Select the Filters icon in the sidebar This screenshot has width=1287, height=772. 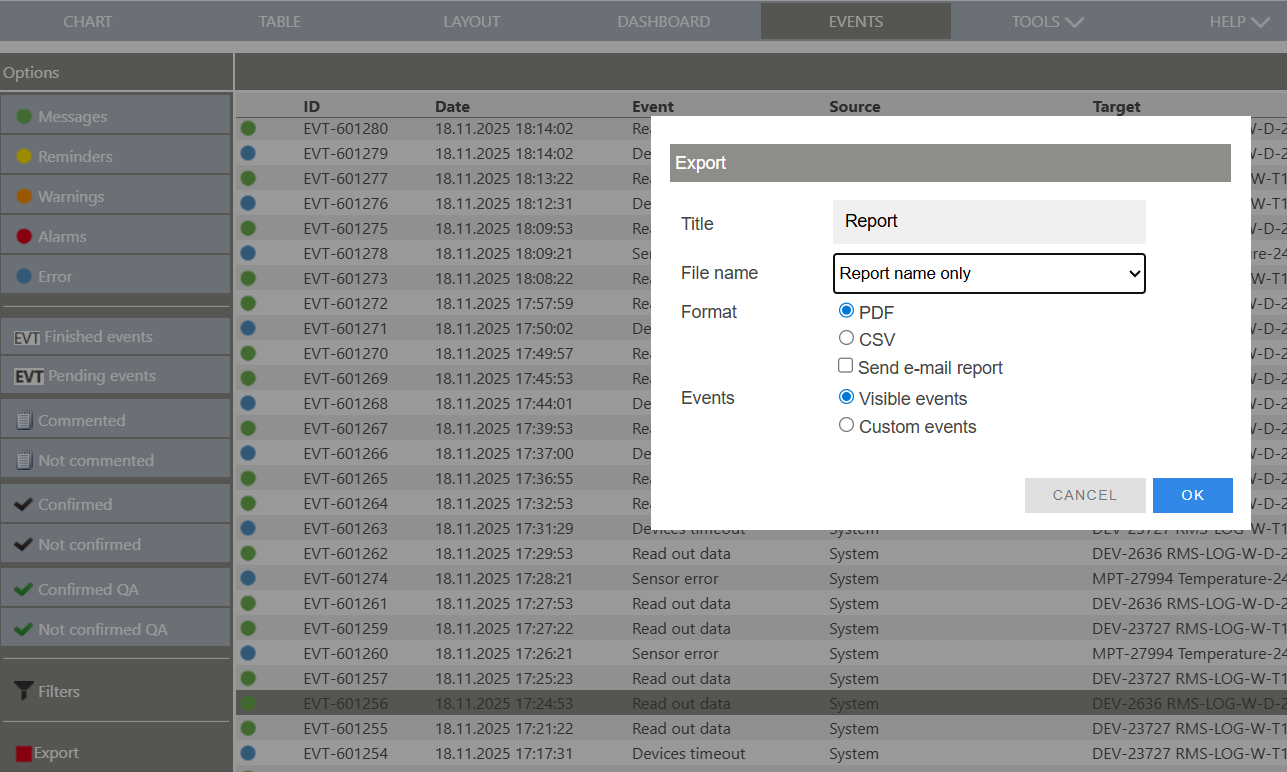tap(22, 691)
